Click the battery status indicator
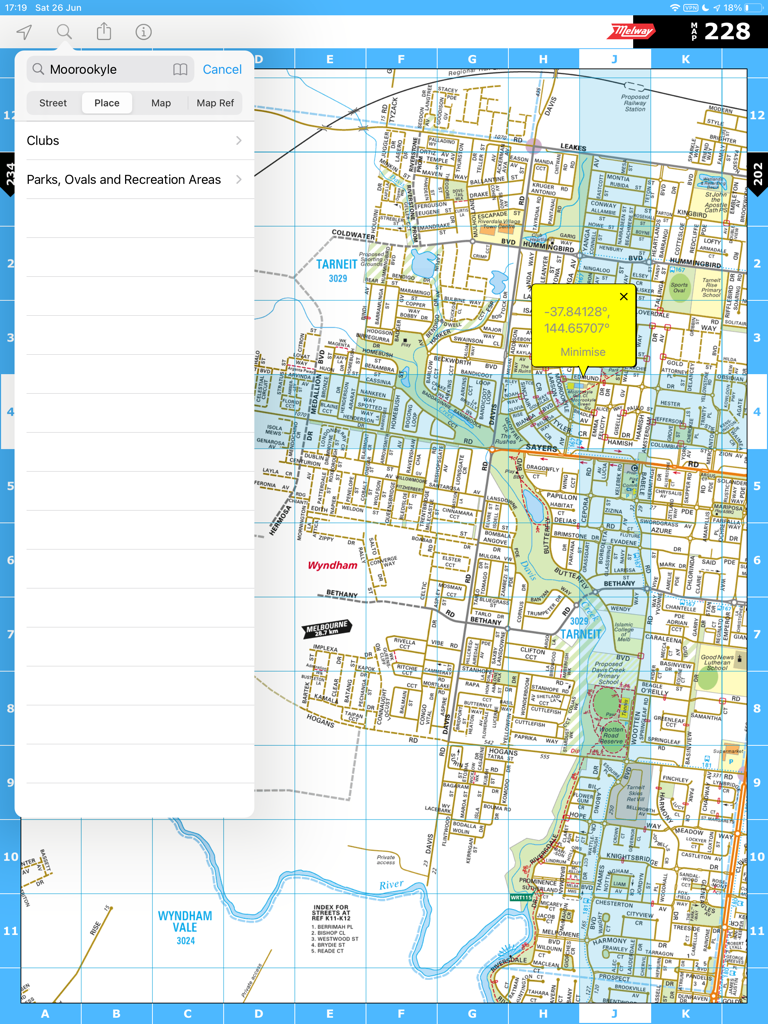The width and height of the screenshot is (768, 1024). tap(756, 7)
